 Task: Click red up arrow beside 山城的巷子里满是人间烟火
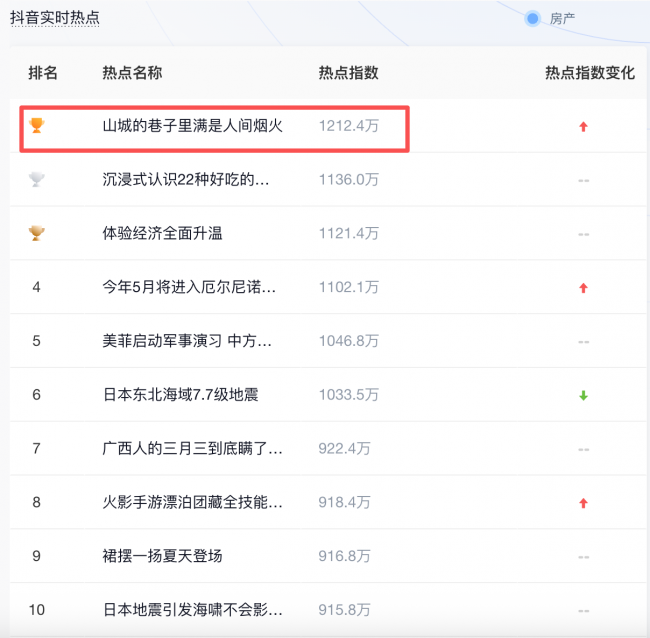[583, 126]
